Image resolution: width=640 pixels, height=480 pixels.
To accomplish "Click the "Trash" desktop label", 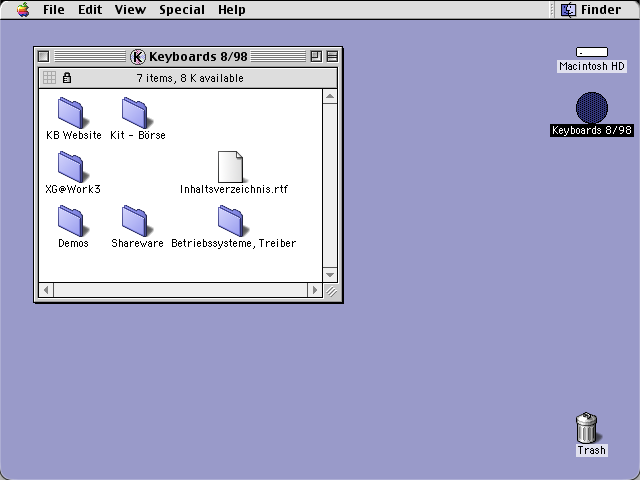I will pyautogui.click(x=591, y=450).
